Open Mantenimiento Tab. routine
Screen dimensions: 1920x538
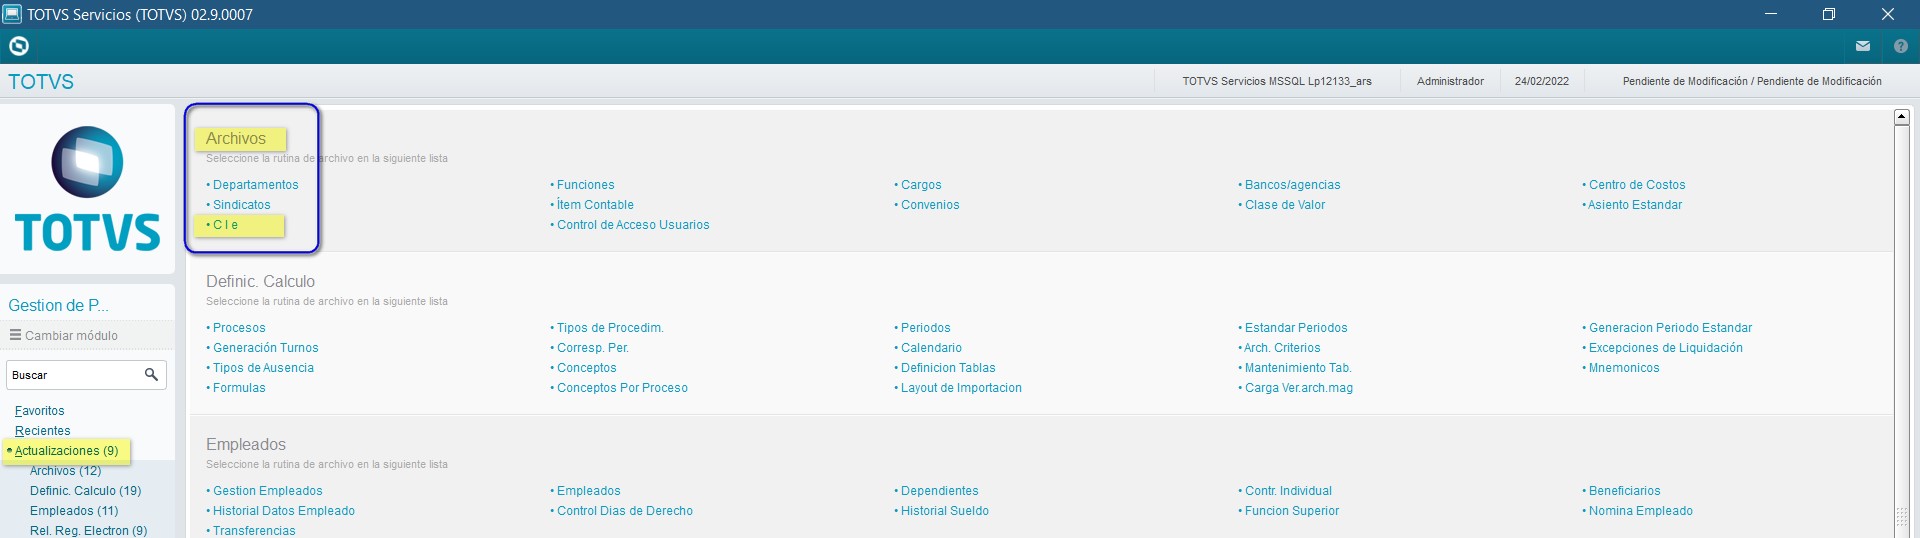[1298, 368]
